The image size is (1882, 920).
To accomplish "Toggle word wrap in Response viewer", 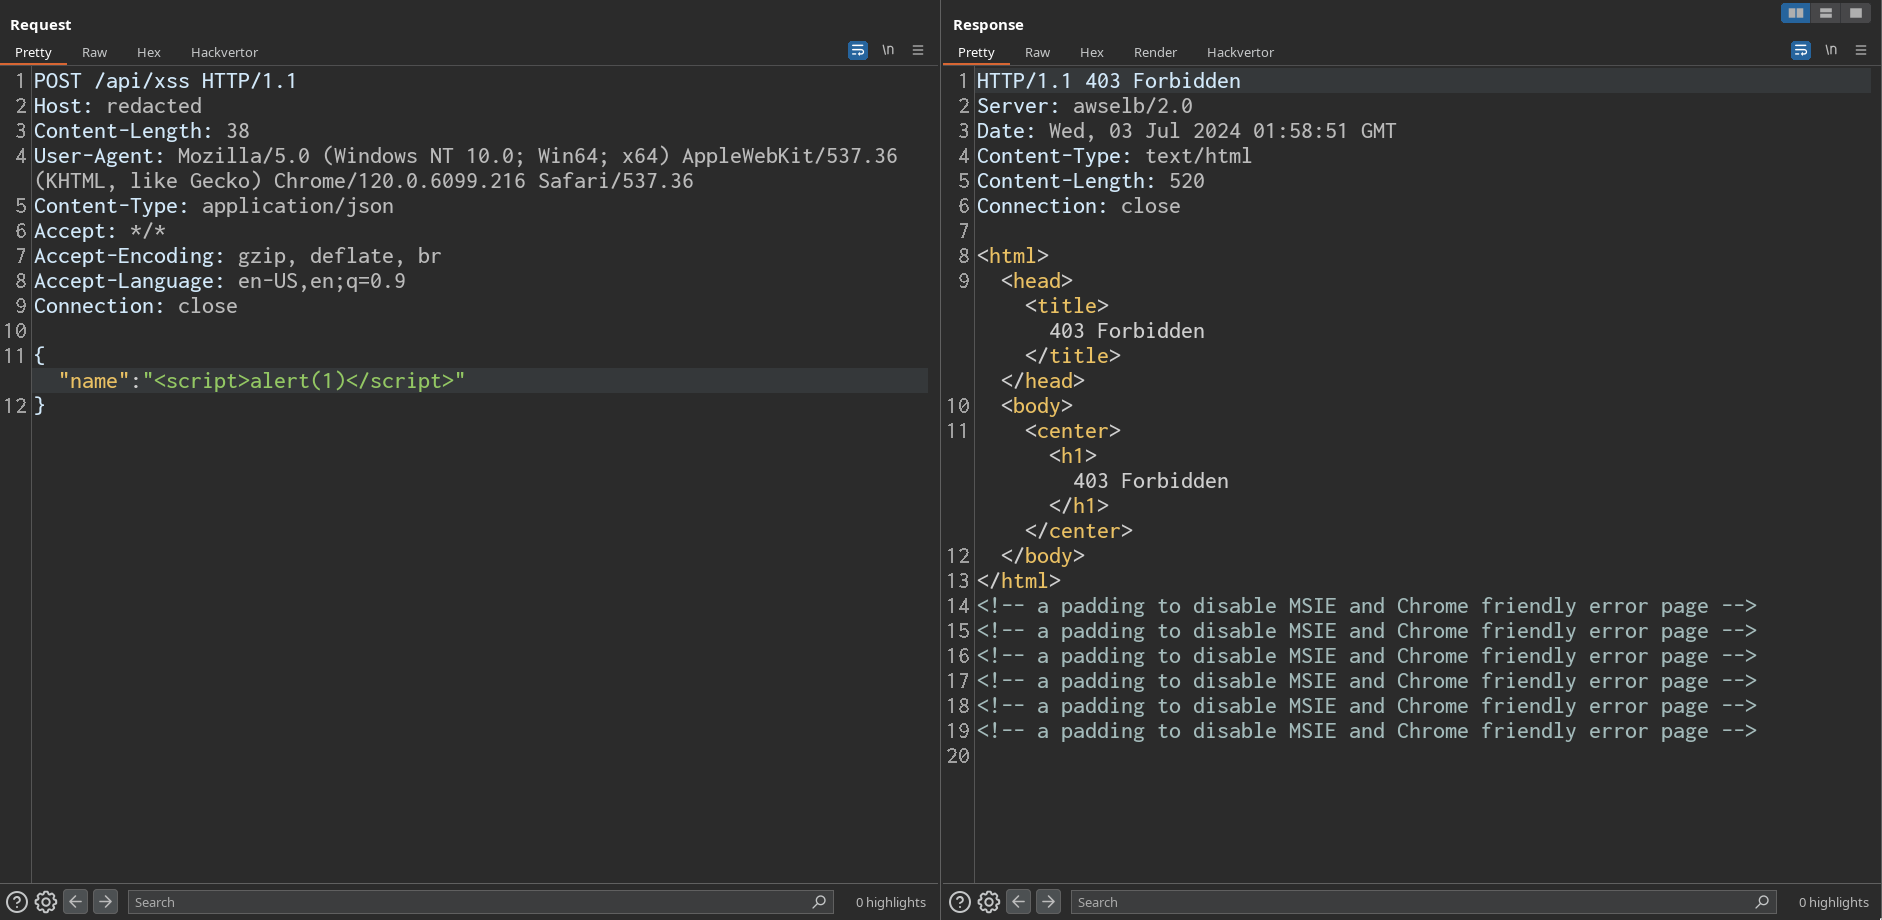I will click(1801, 50).
